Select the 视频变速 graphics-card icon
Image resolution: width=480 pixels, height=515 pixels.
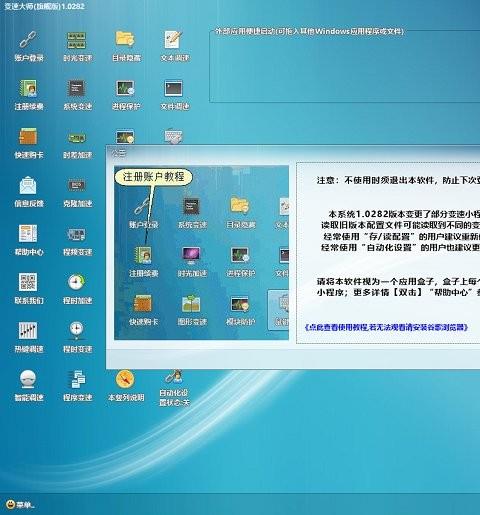coord(77,234)
